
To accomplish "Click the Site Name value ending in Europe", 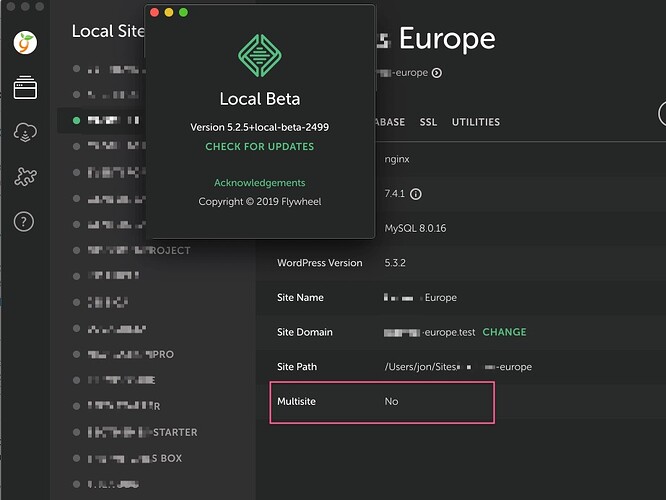I will click(x=420, y=298).
